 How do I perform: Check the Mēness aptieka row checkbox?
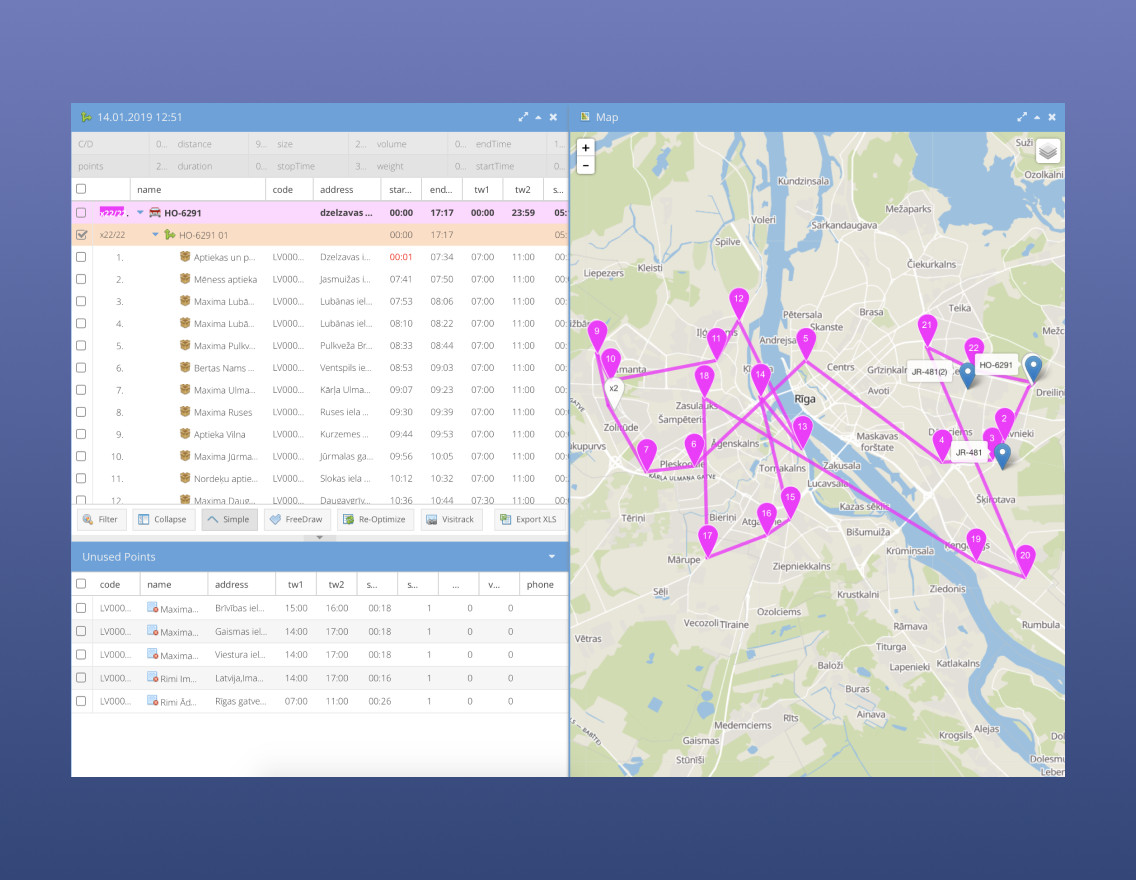pyautogui.click(x=82, y=279)
